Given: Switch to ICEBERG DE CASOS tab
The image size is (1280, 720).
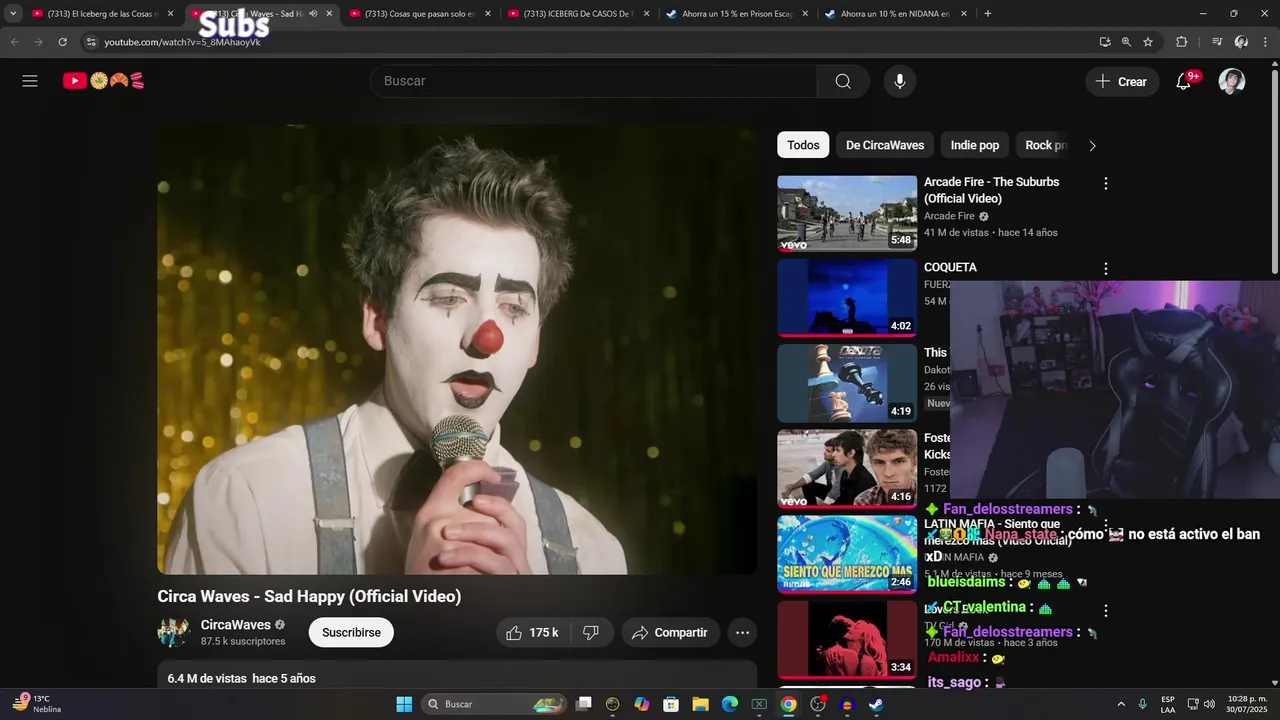Looking at the screenshot, I should point(577,14).
